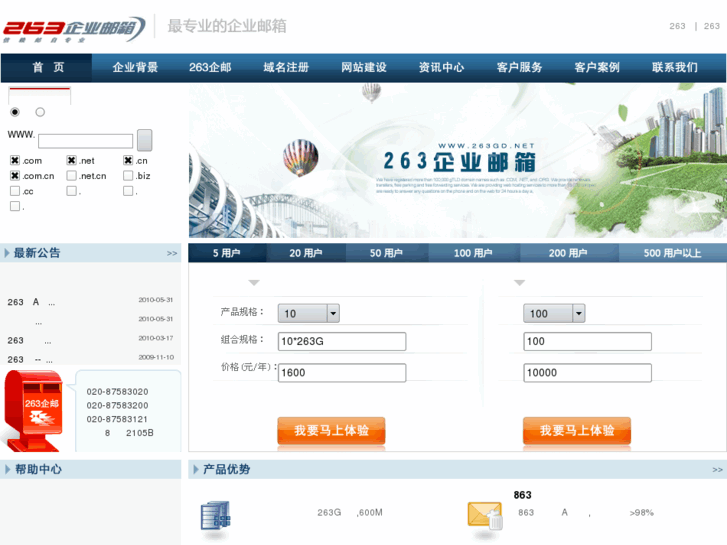Expand 产品优势 with the >> link
This screenshot has height=545, width=727.
coord(717,470)
